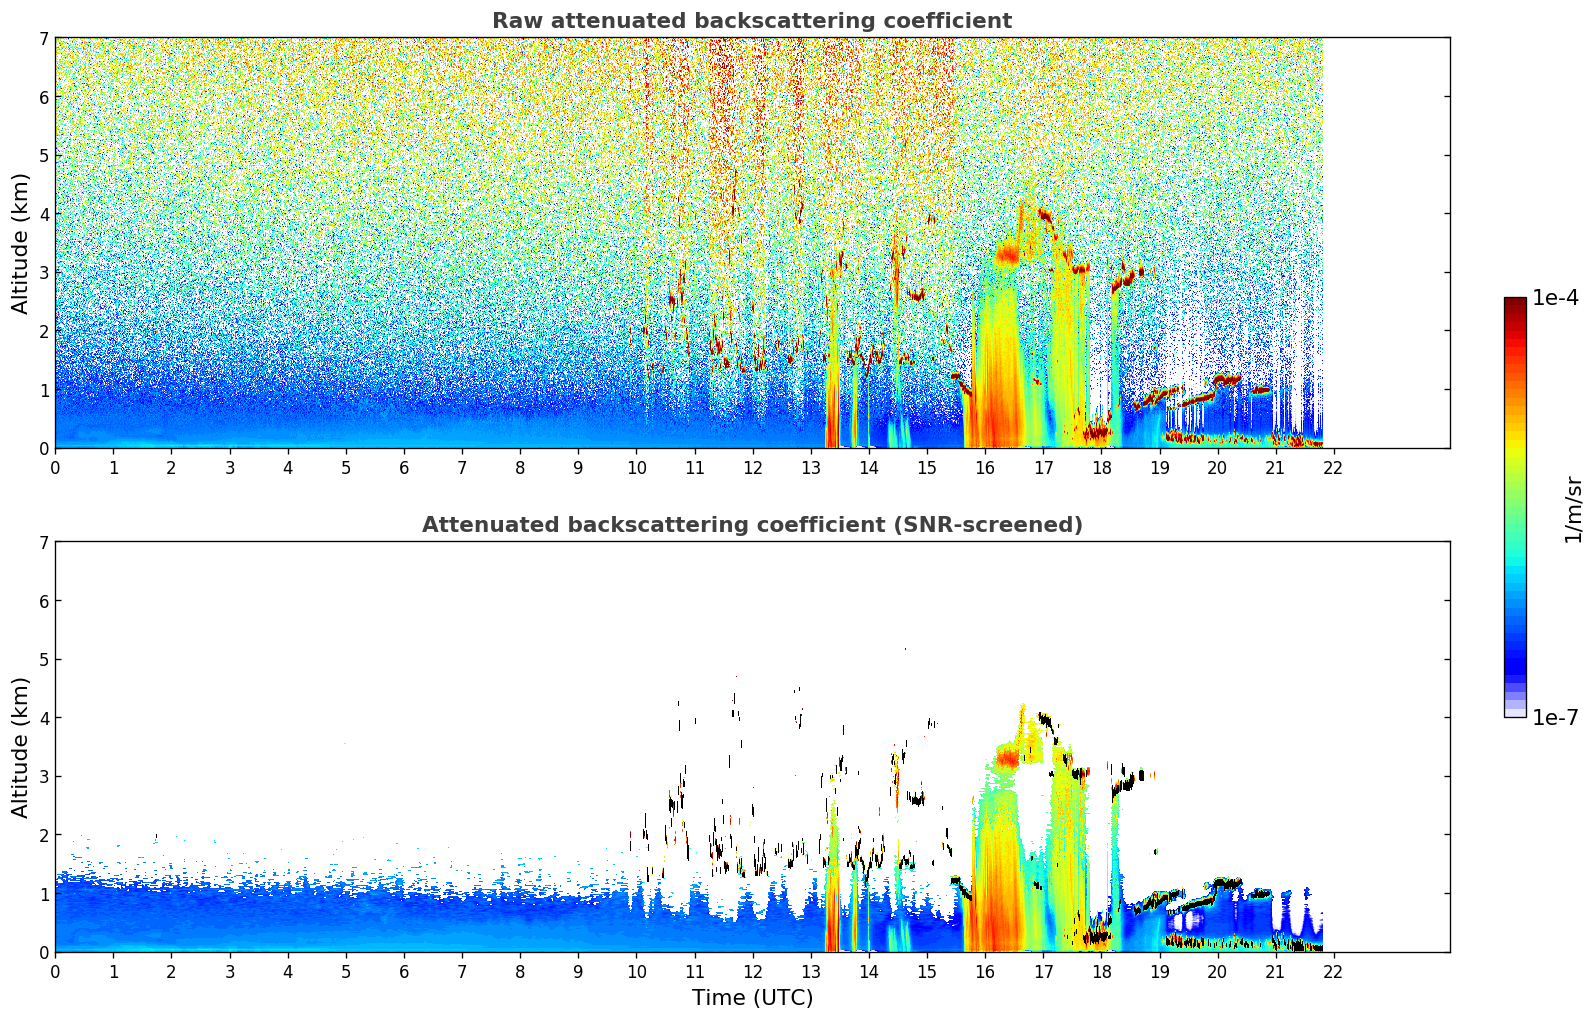Viewport: 1595px width, 1020px height.
Task: Click the 'Attenuated backscattering coefficient (SNR-screened)' title
Action: click(752, 525)
